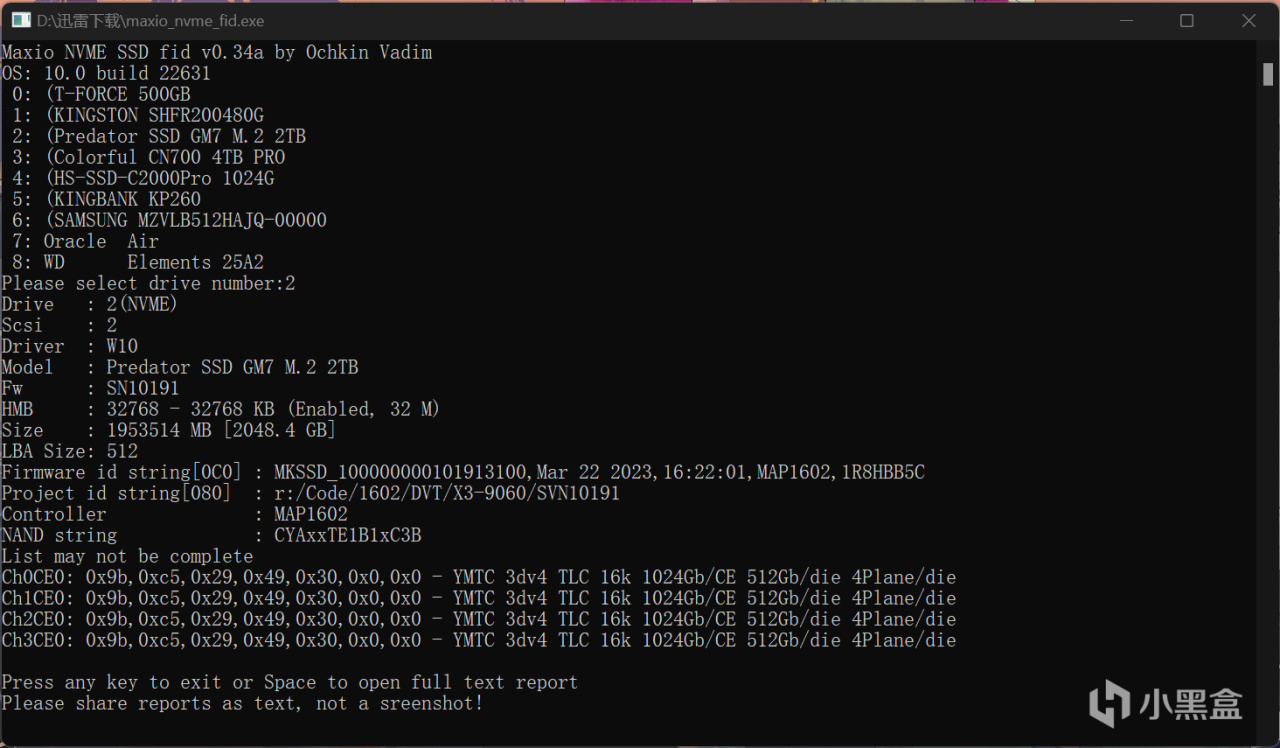1280x748 pixels.
Task: Click the maxio_nvme_fid.exe window icon
Action: [20, 20]
